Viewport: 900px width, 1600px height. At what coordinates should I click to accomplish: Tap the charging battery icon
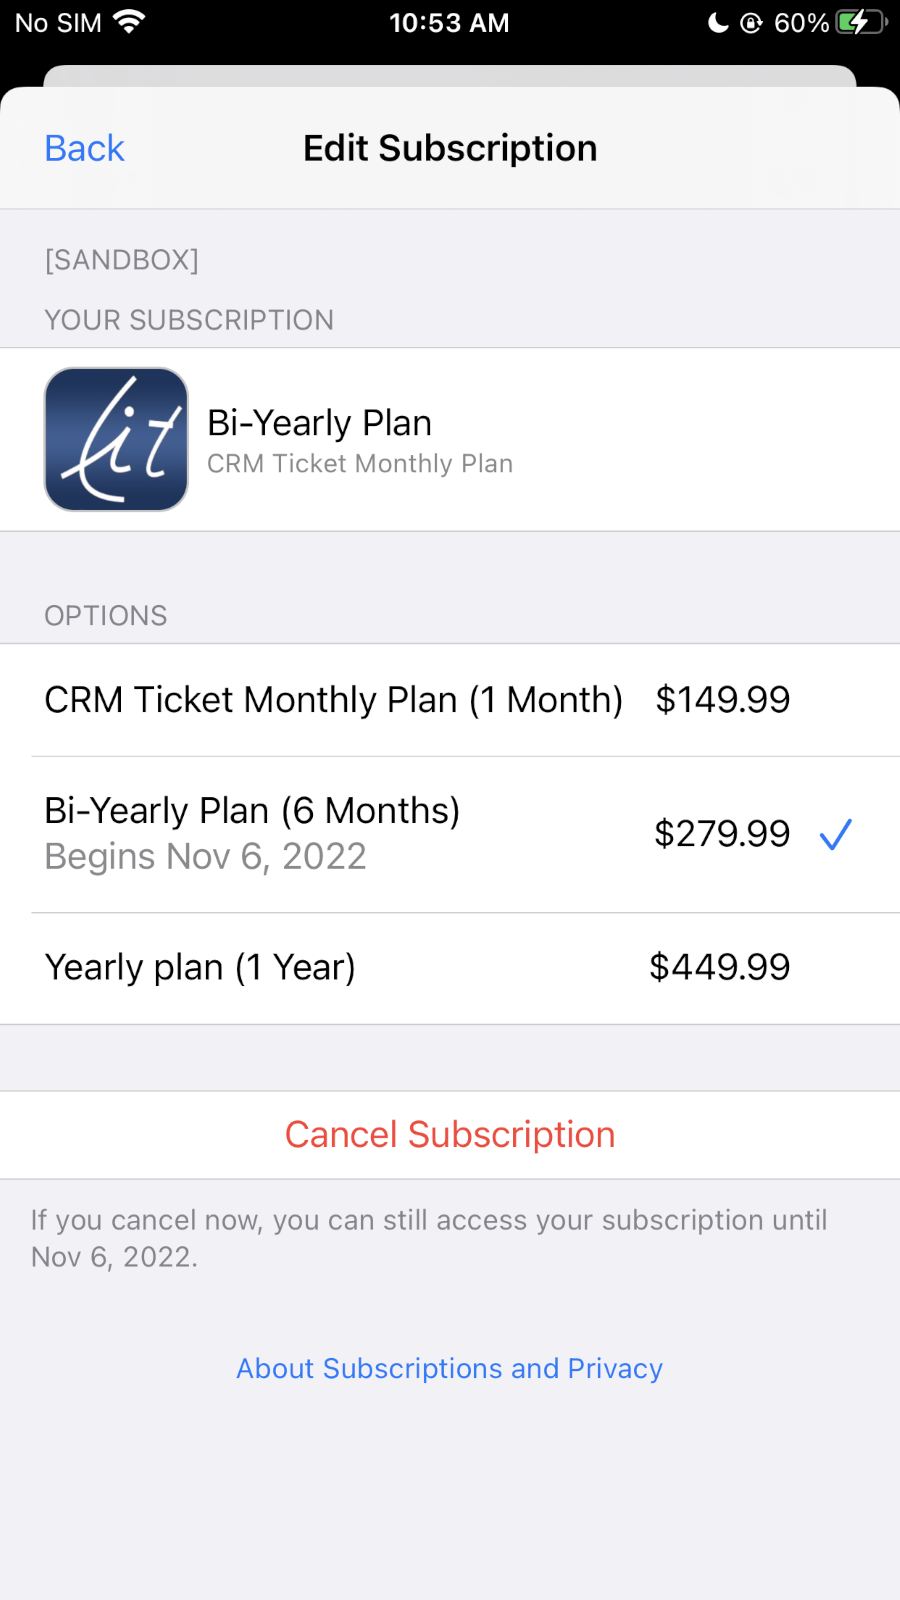[861, 22]
